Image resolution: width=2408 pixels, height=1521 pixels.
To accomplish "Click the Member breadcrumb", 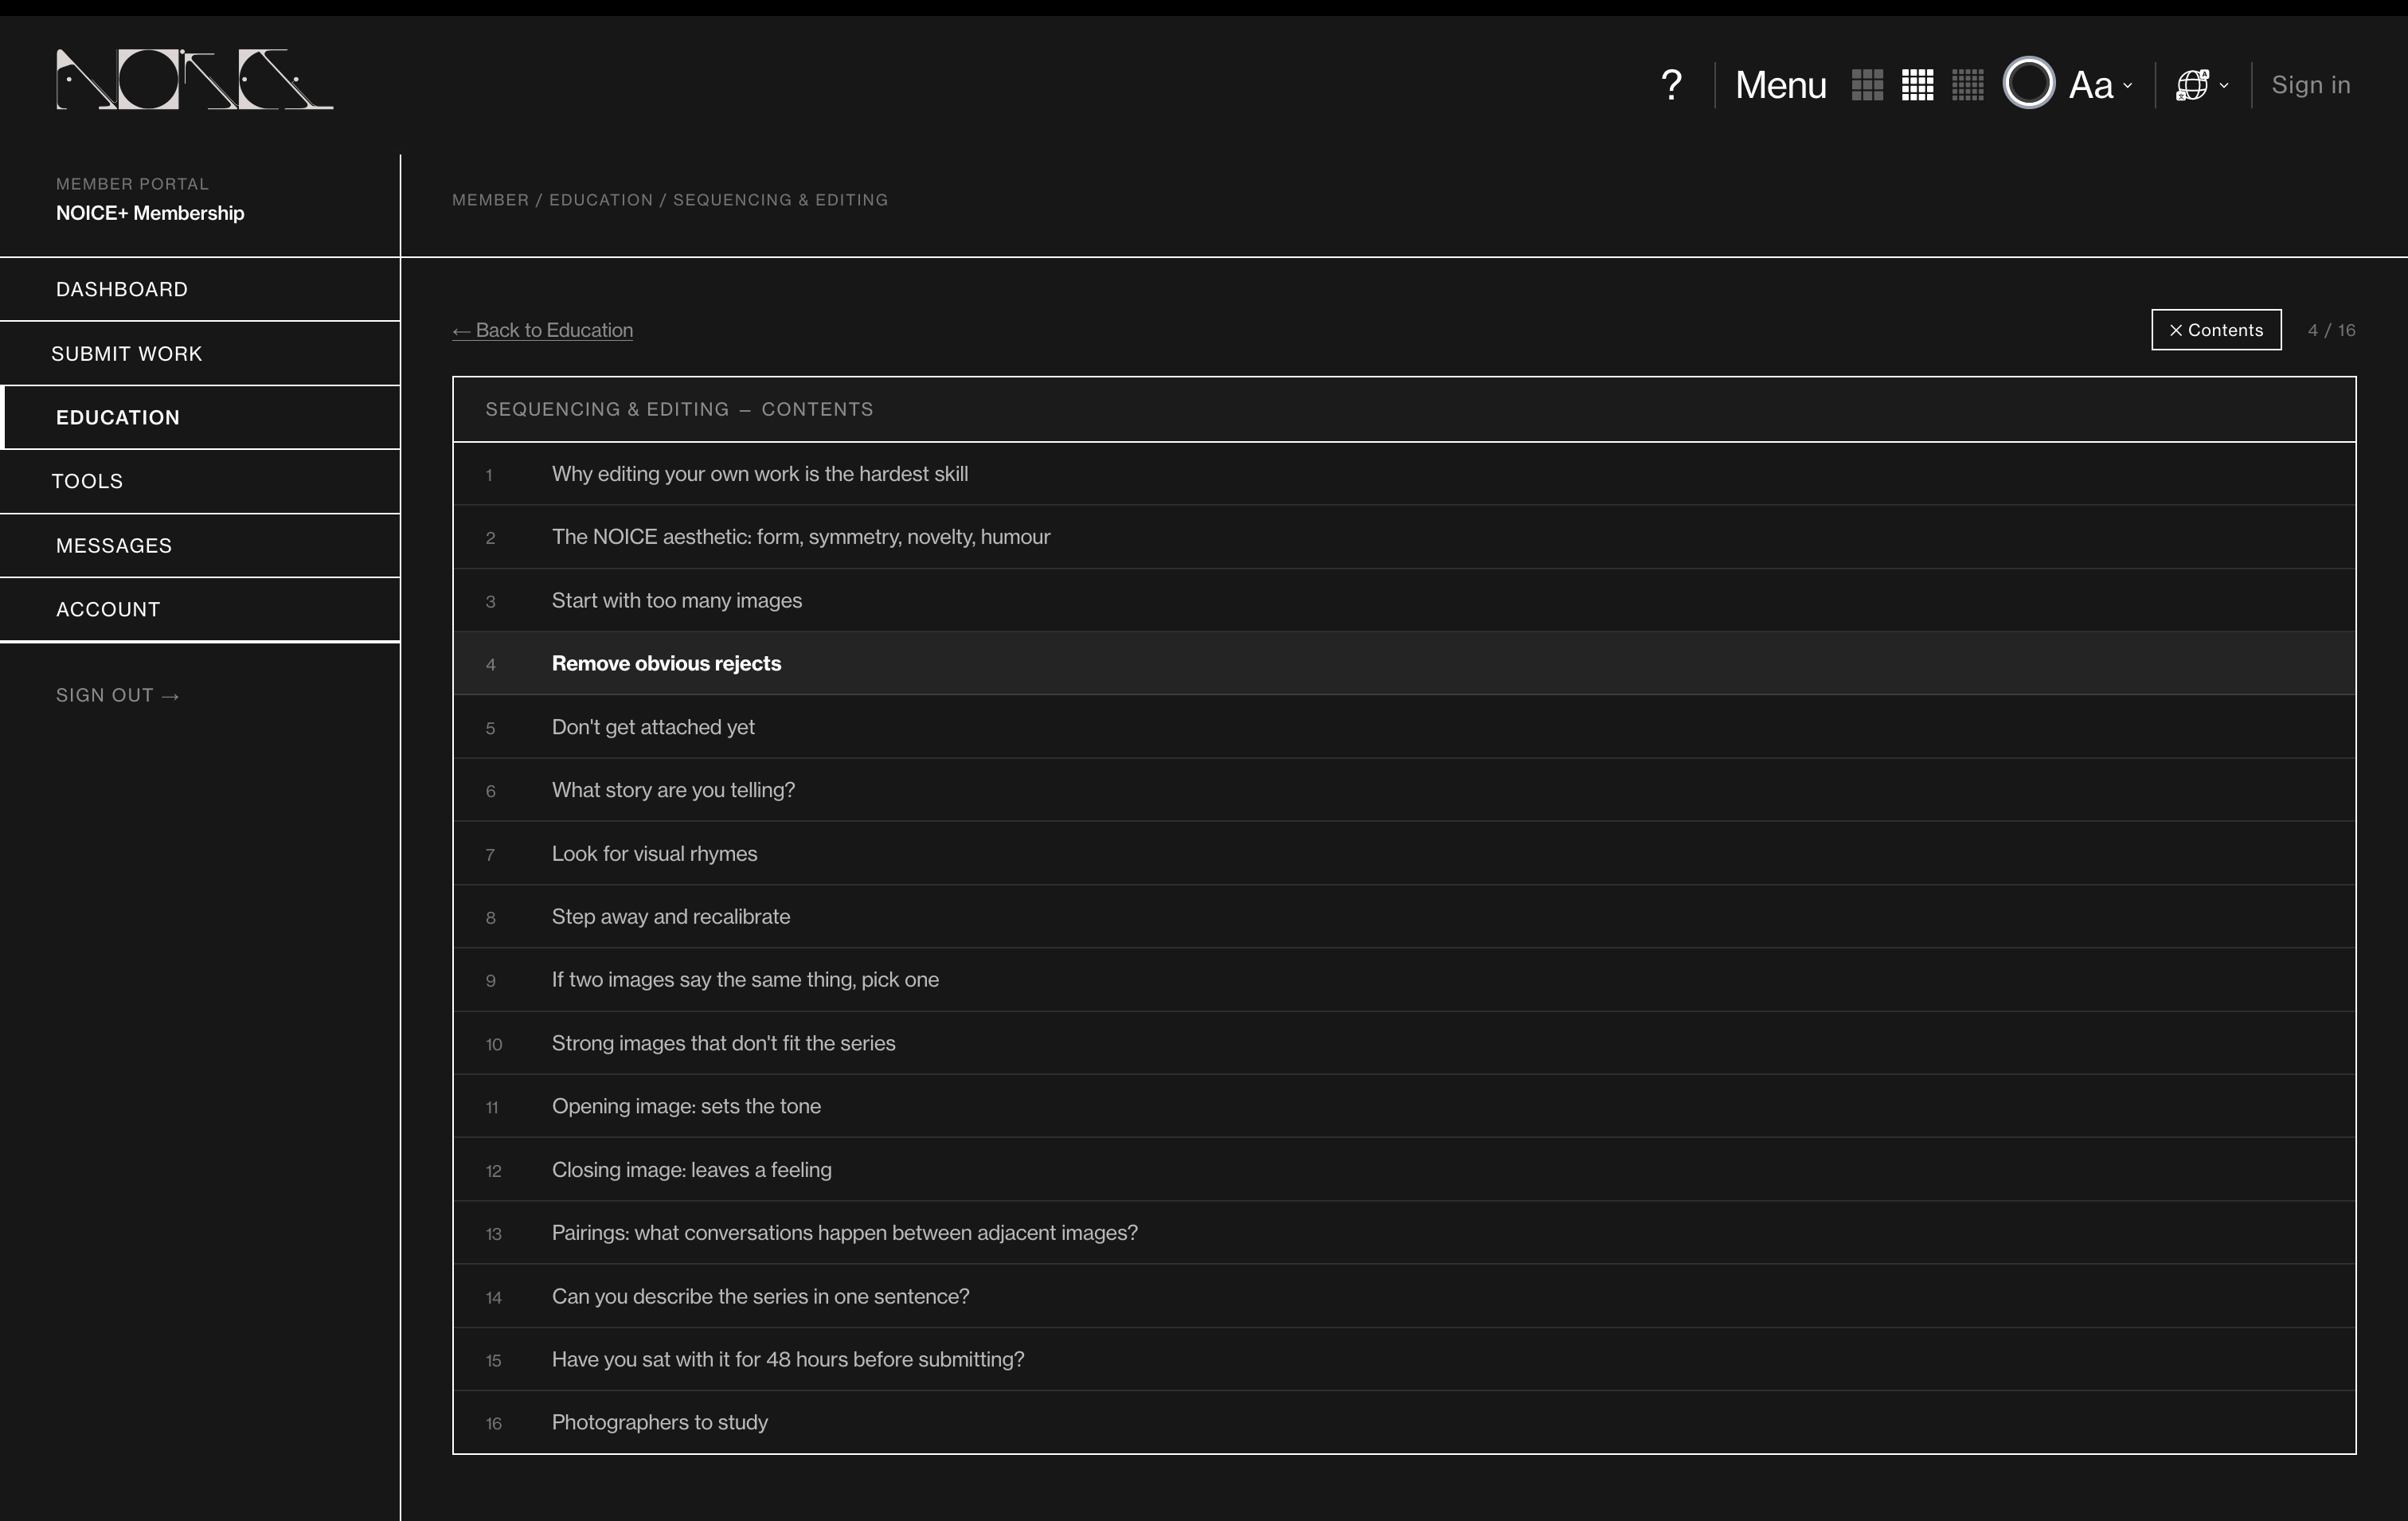I will [x=490, y=200].
